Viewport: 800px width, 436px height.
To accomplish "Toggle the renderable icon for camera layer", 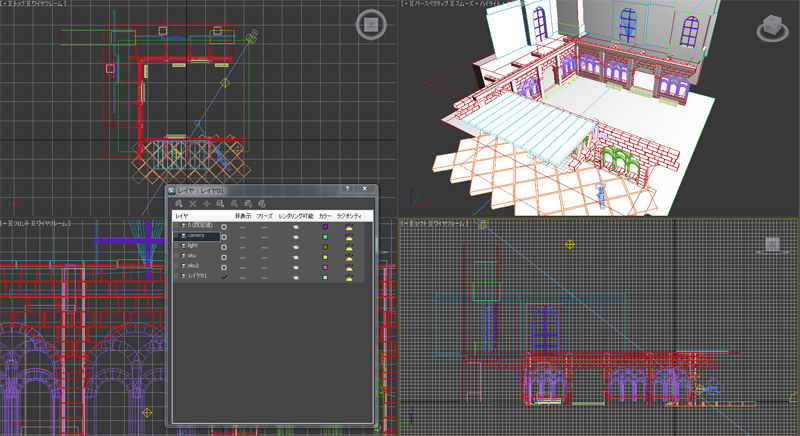I will 297,236.
